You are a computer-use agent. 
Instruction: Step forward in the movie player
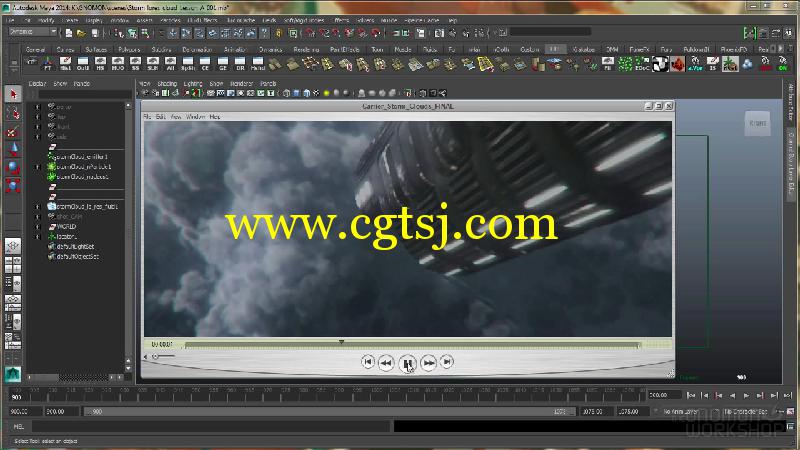429,363
